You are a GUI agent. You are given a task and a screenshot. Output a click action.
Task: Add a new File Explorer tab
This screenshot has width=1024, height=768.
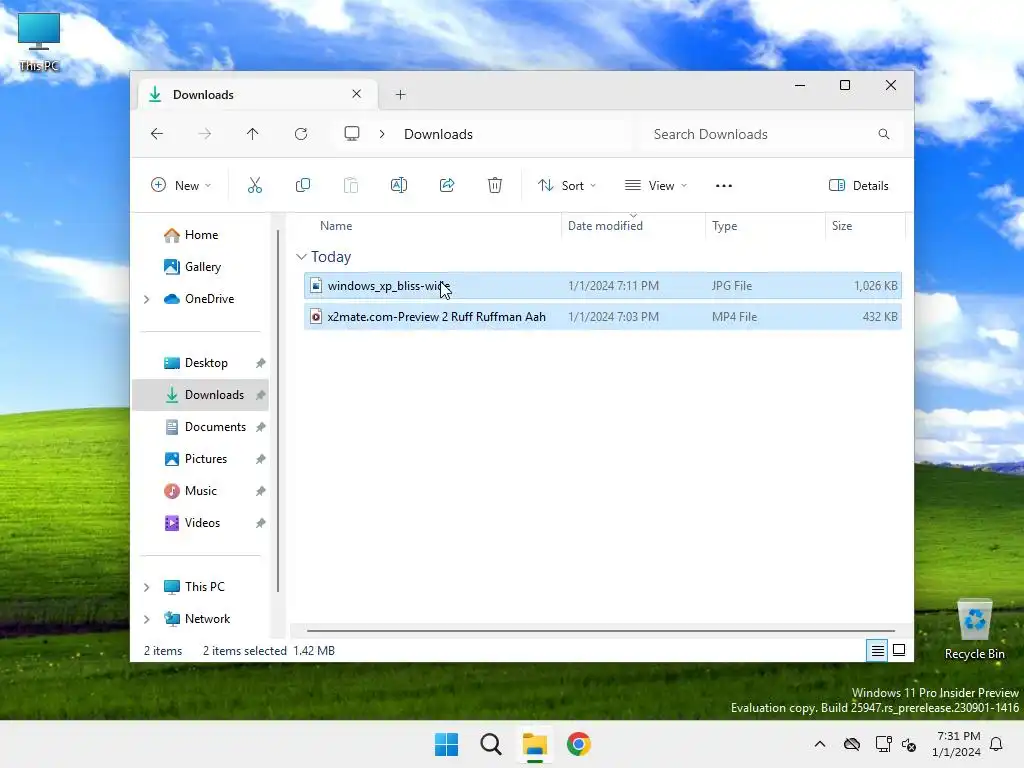[400, 95]
